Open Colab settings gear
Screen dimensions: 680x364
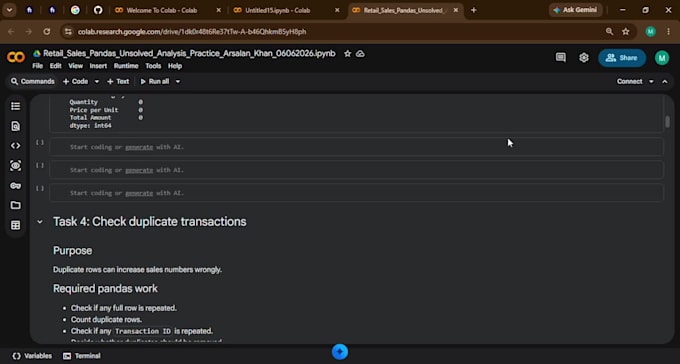(x=584, y=58)
